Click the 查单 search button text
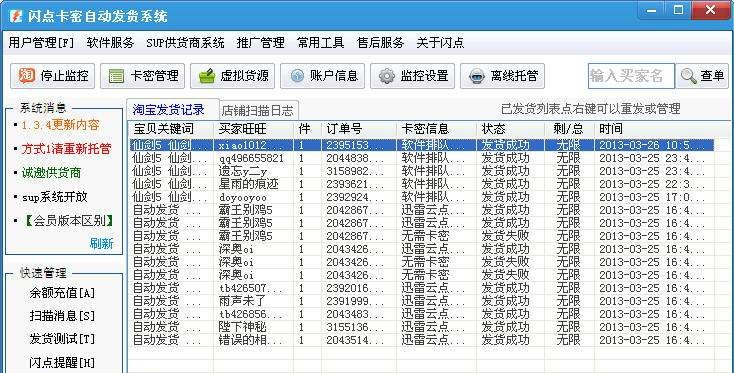This screenshot has width=734, height=373. point(712,76)
